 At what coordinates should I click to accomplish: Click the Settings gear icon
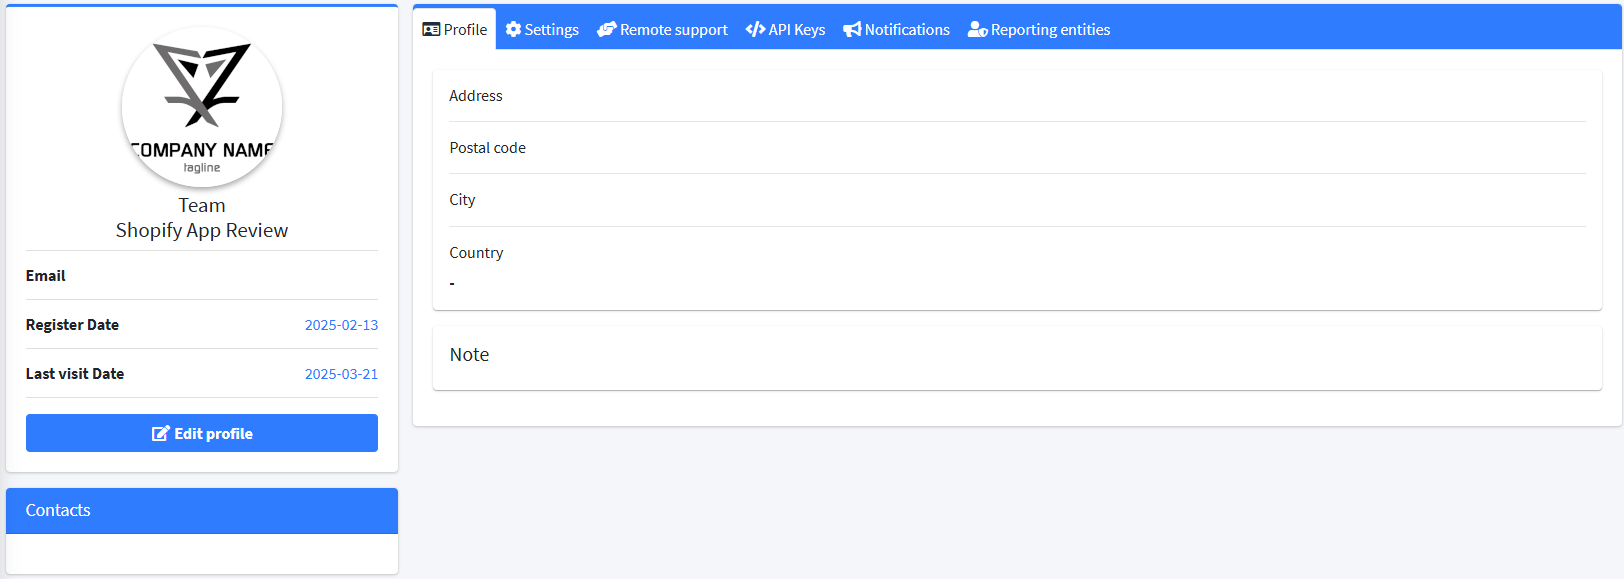[513, 30]
